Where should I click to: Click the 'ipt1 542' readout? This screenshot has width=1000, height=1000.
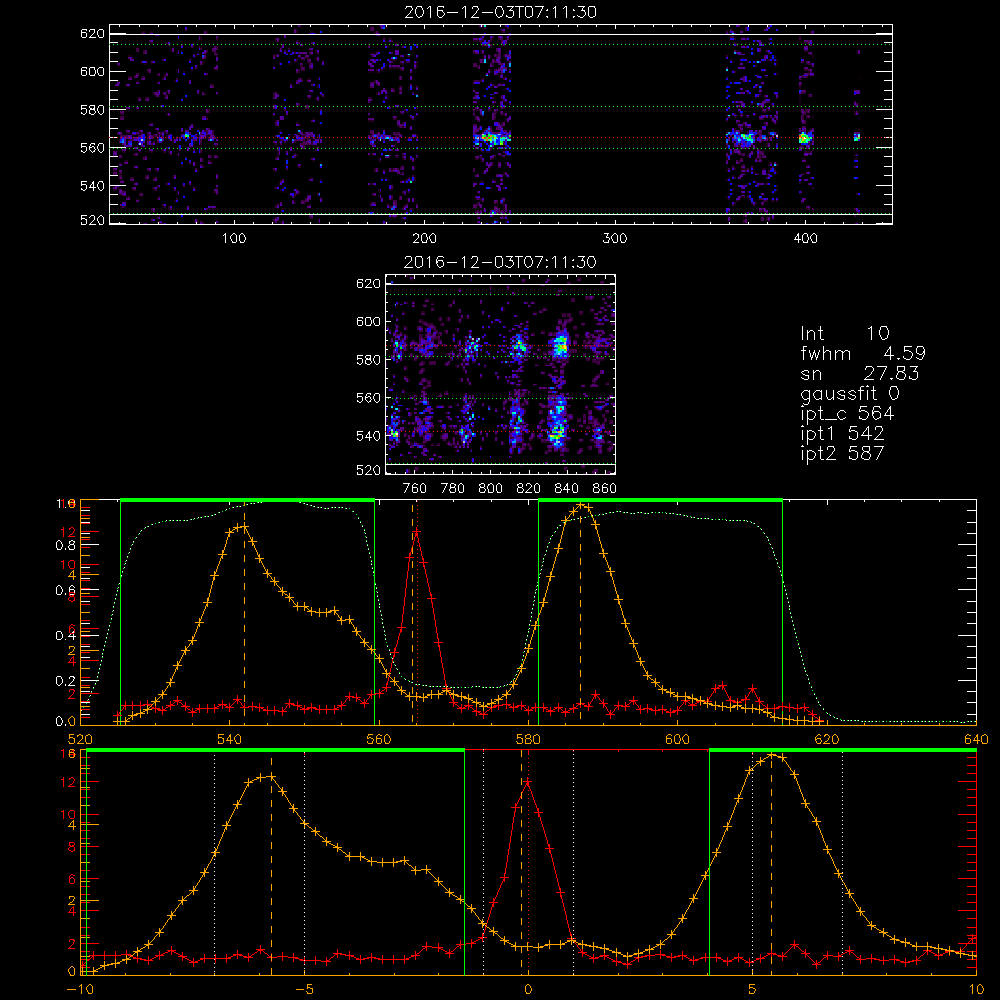coord(842,434)
